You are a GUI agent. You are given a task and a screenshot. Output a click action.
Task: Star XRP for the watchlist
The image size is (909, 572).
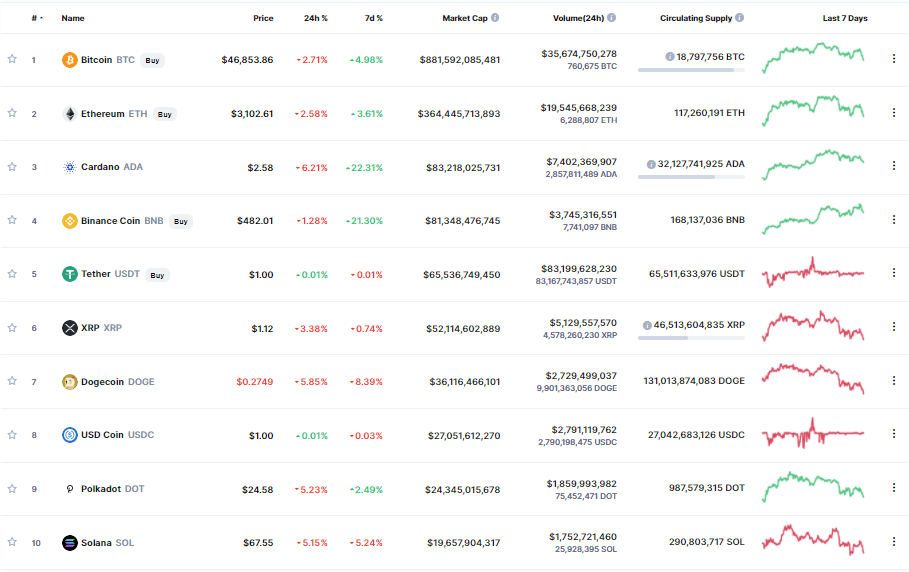coord(12,328)
